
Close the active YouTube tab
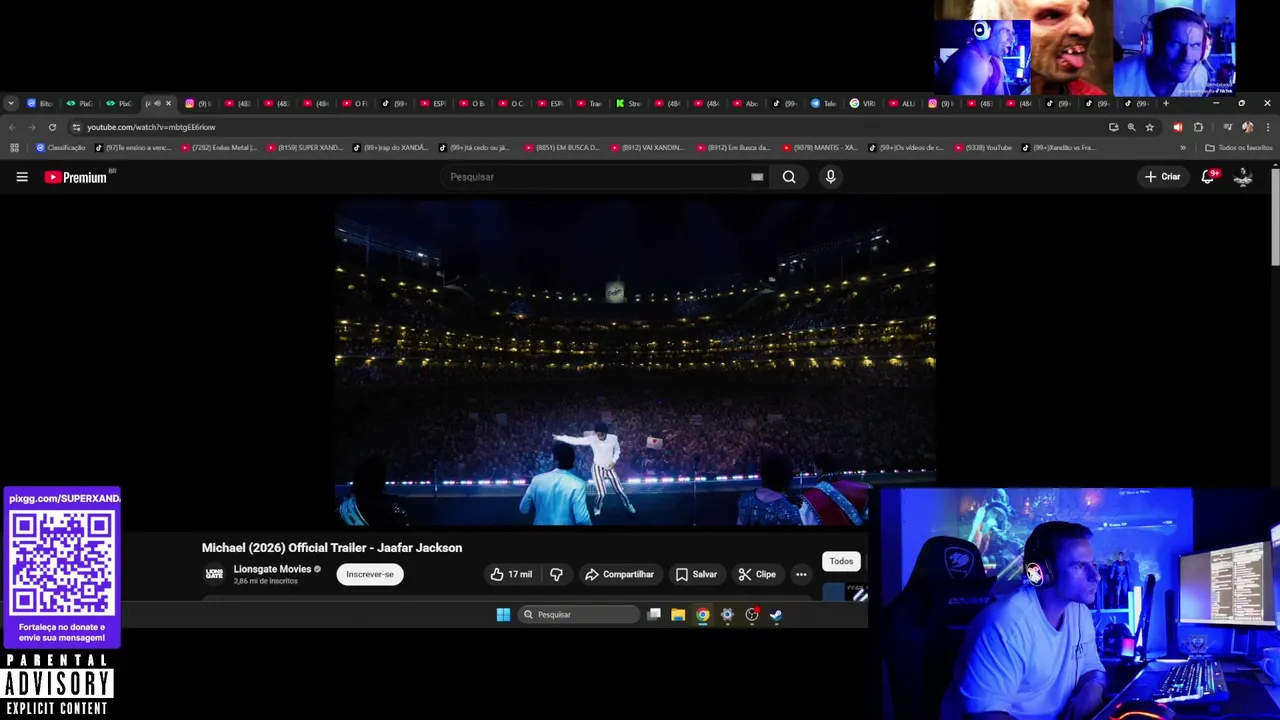[x=168, y=103]
